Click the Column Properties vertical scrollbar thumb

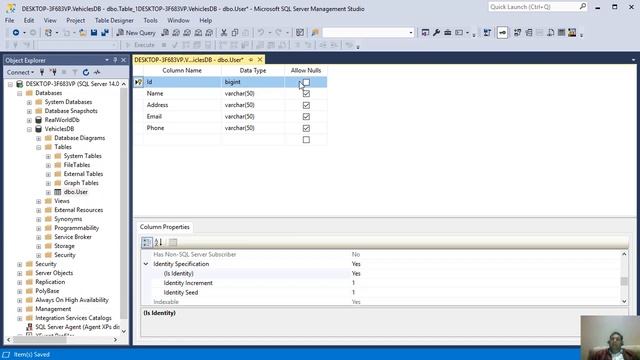624,281
